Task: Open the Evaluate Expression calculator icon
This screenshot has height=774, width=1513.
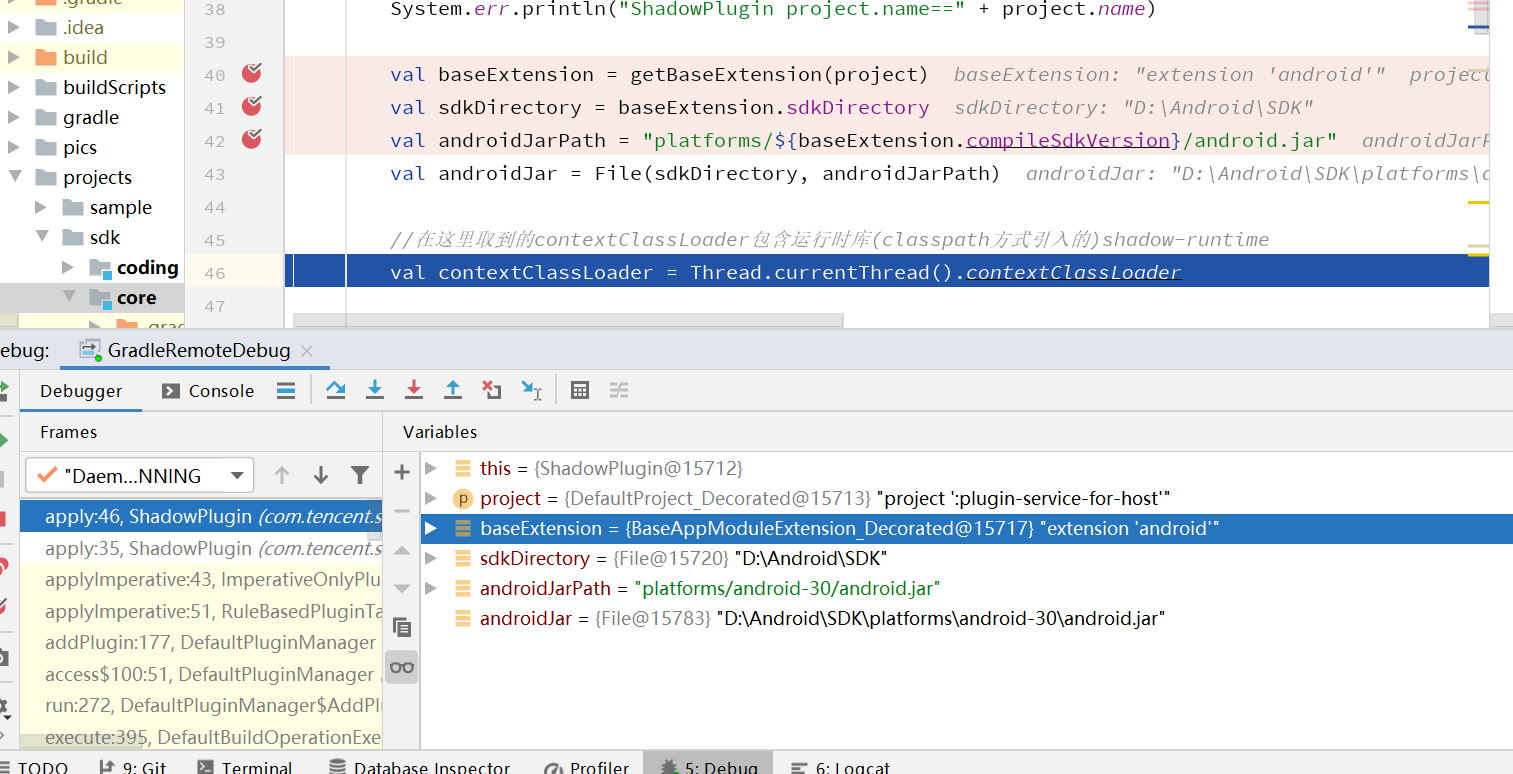Action: (579, 390)
